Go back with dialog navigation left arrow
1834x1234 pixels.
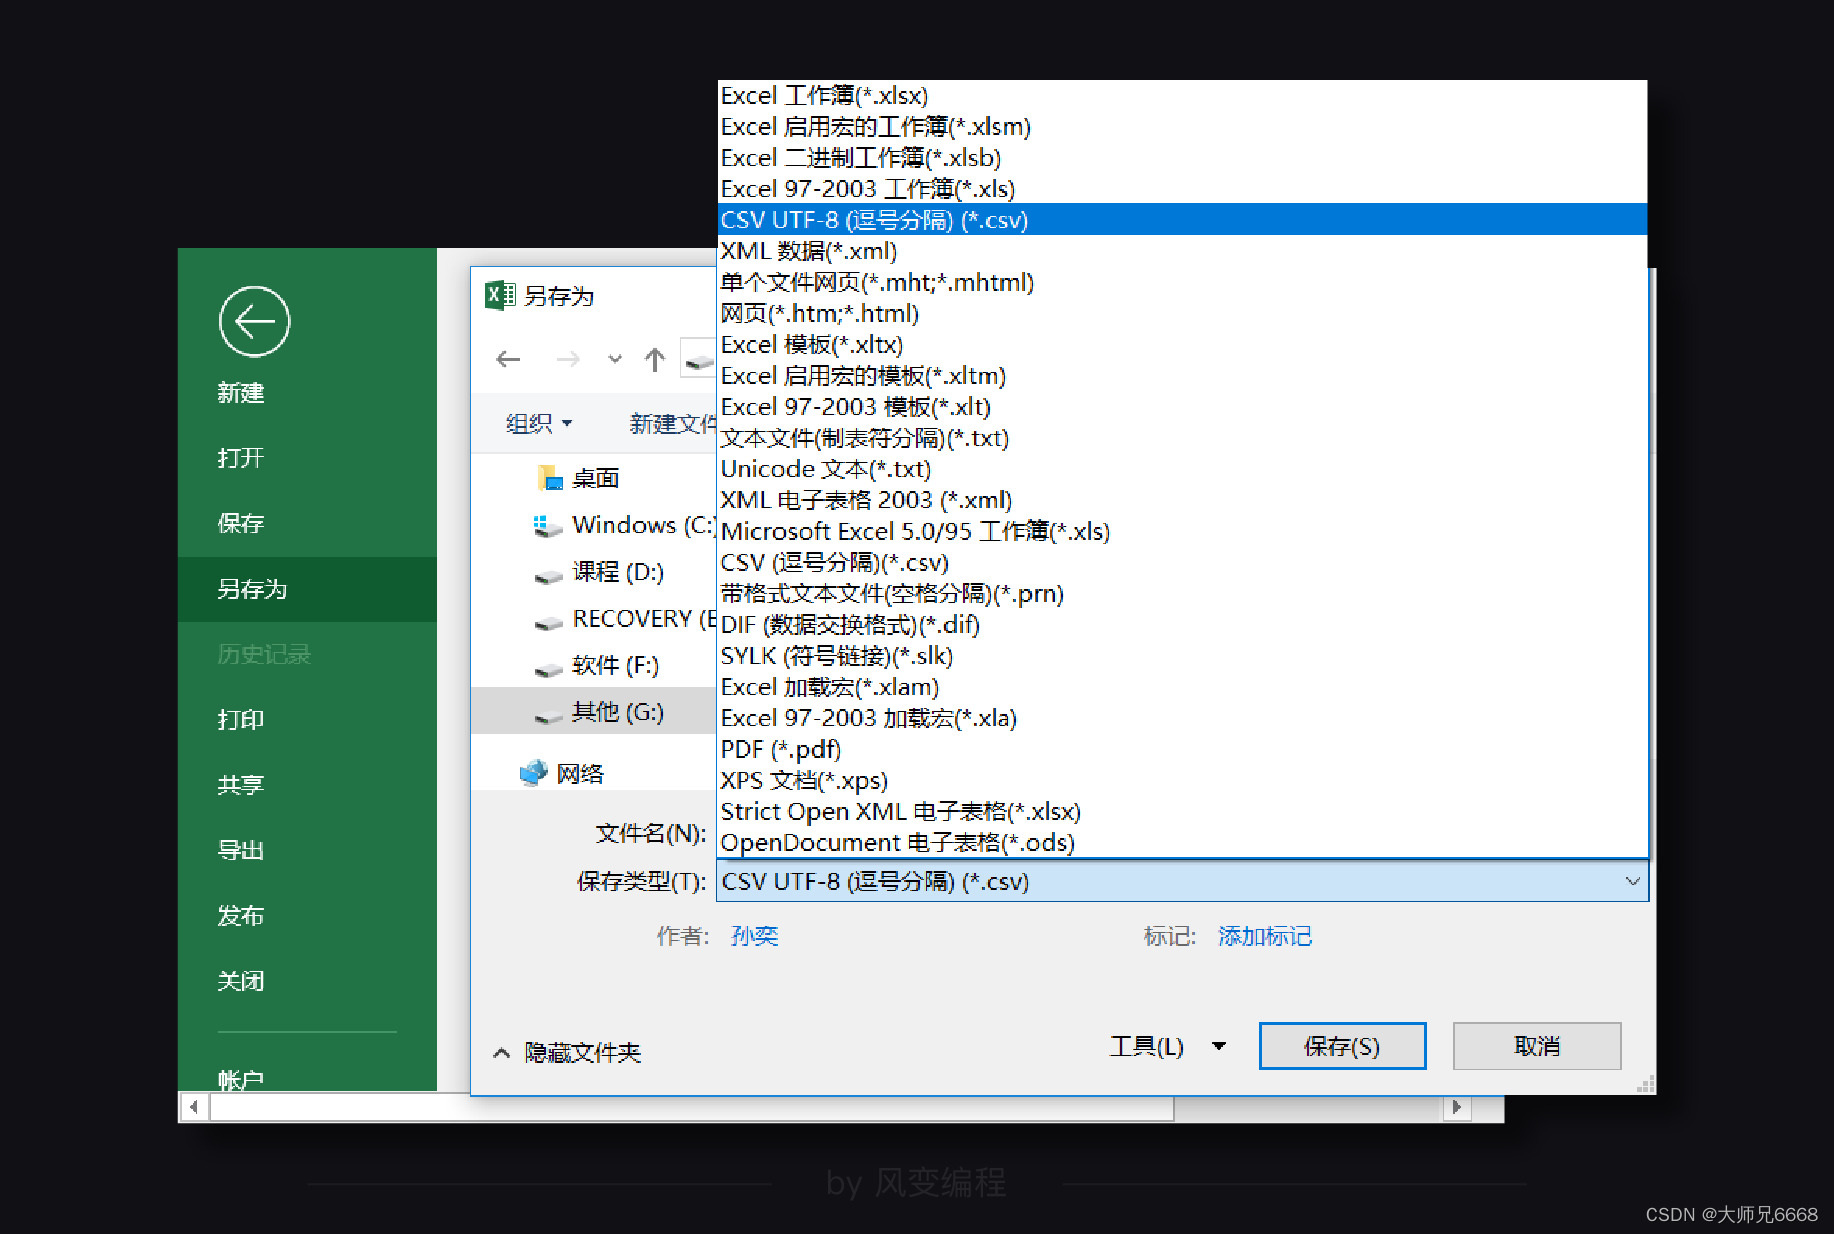tap(508, 359)
